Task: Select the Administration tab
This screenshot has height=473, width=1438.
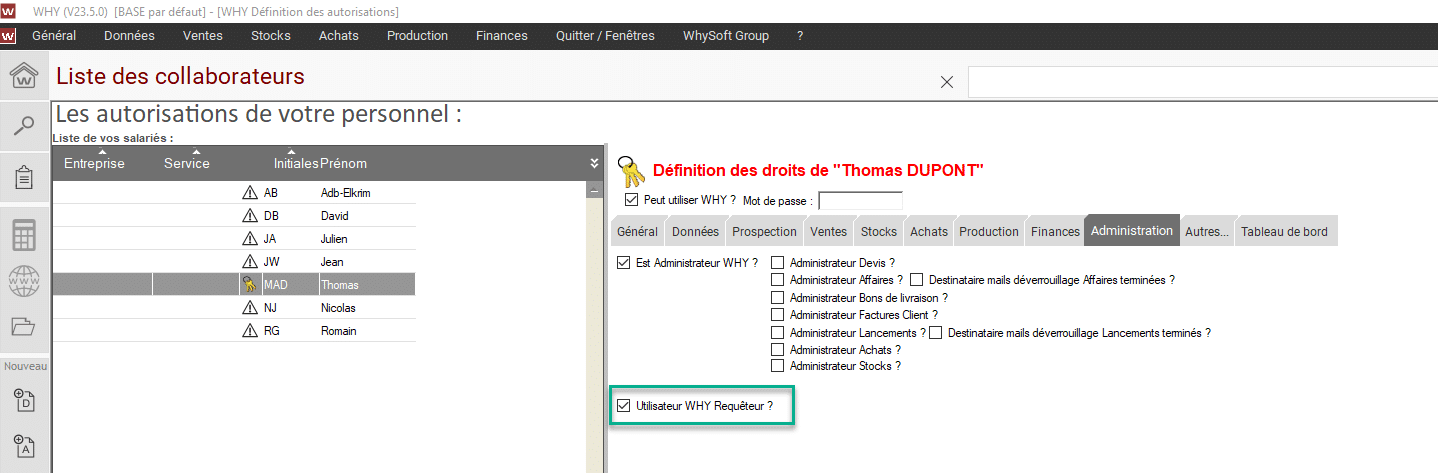Action: 1132,231
